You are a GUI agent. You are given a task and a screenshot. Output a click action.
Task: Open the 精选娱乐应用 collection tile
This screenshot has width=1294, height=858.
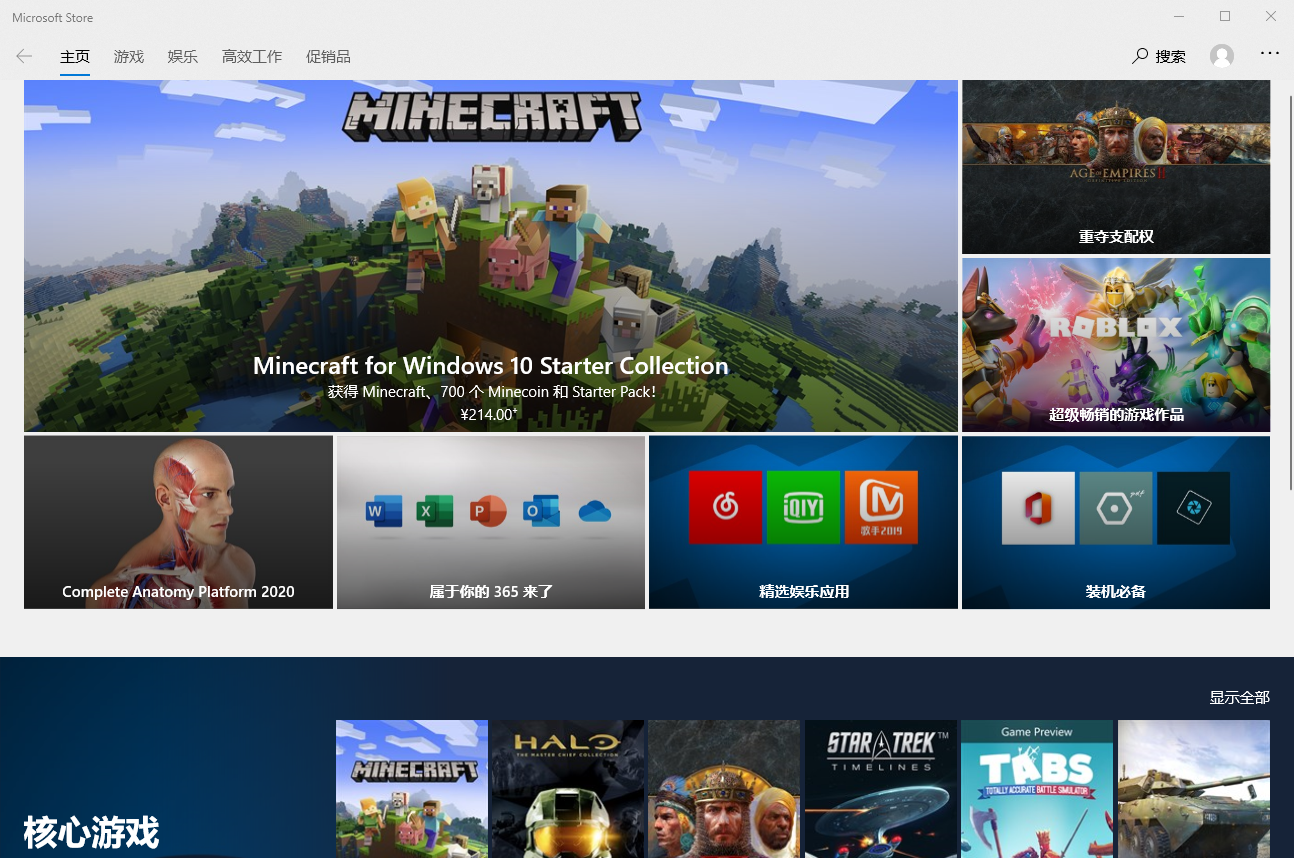[803, 522]
